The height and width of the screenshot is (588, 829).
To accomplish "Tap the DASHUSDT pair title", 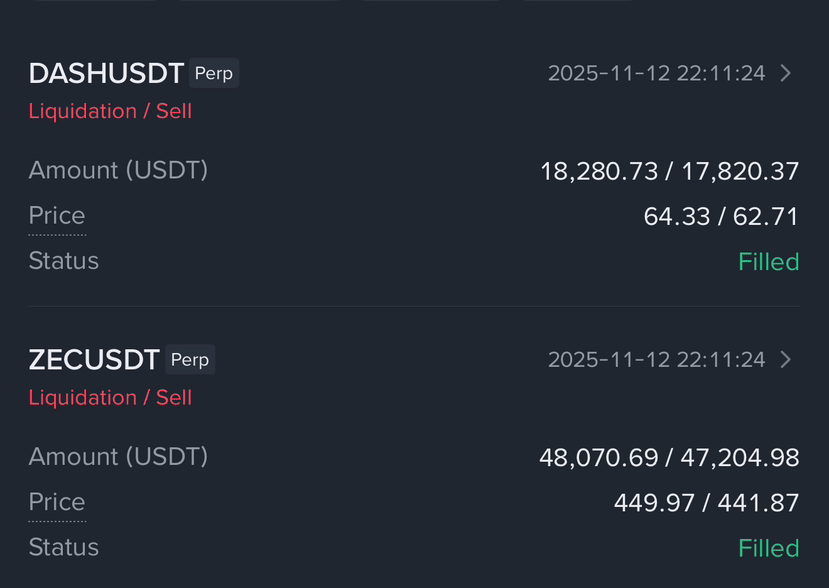I will pyautogui.click(x=106, y=73).
